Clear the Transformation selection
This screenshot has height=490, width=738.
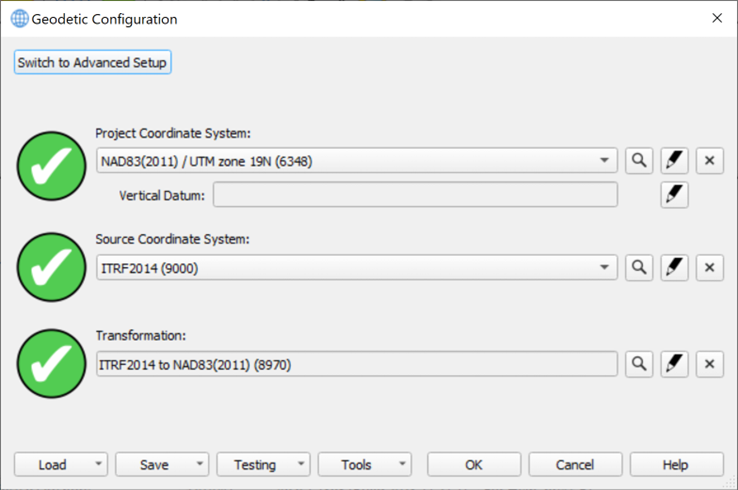pyautogui.click(x=709, y=364)
